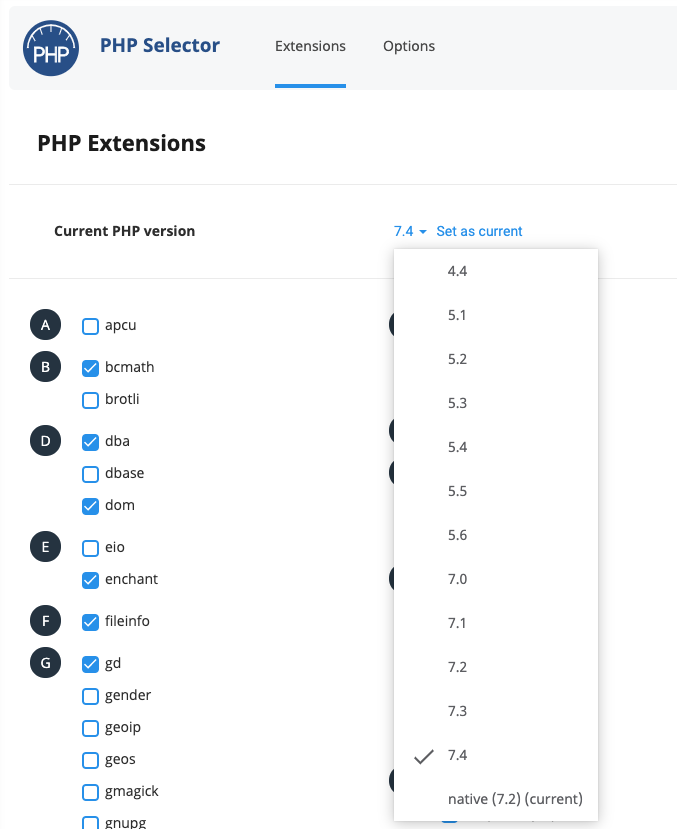677x829 pixels.
Task: Click the letter F group badge
Action: pyautogui.click(x=45, y=621)
